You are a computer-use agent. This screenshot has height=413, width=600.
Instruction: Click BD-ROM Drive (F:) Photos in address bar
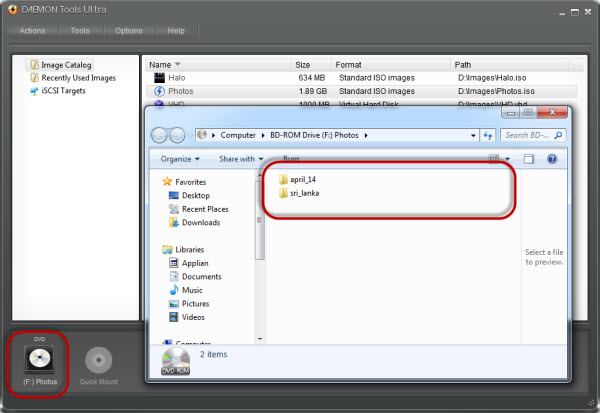[314, 135]
